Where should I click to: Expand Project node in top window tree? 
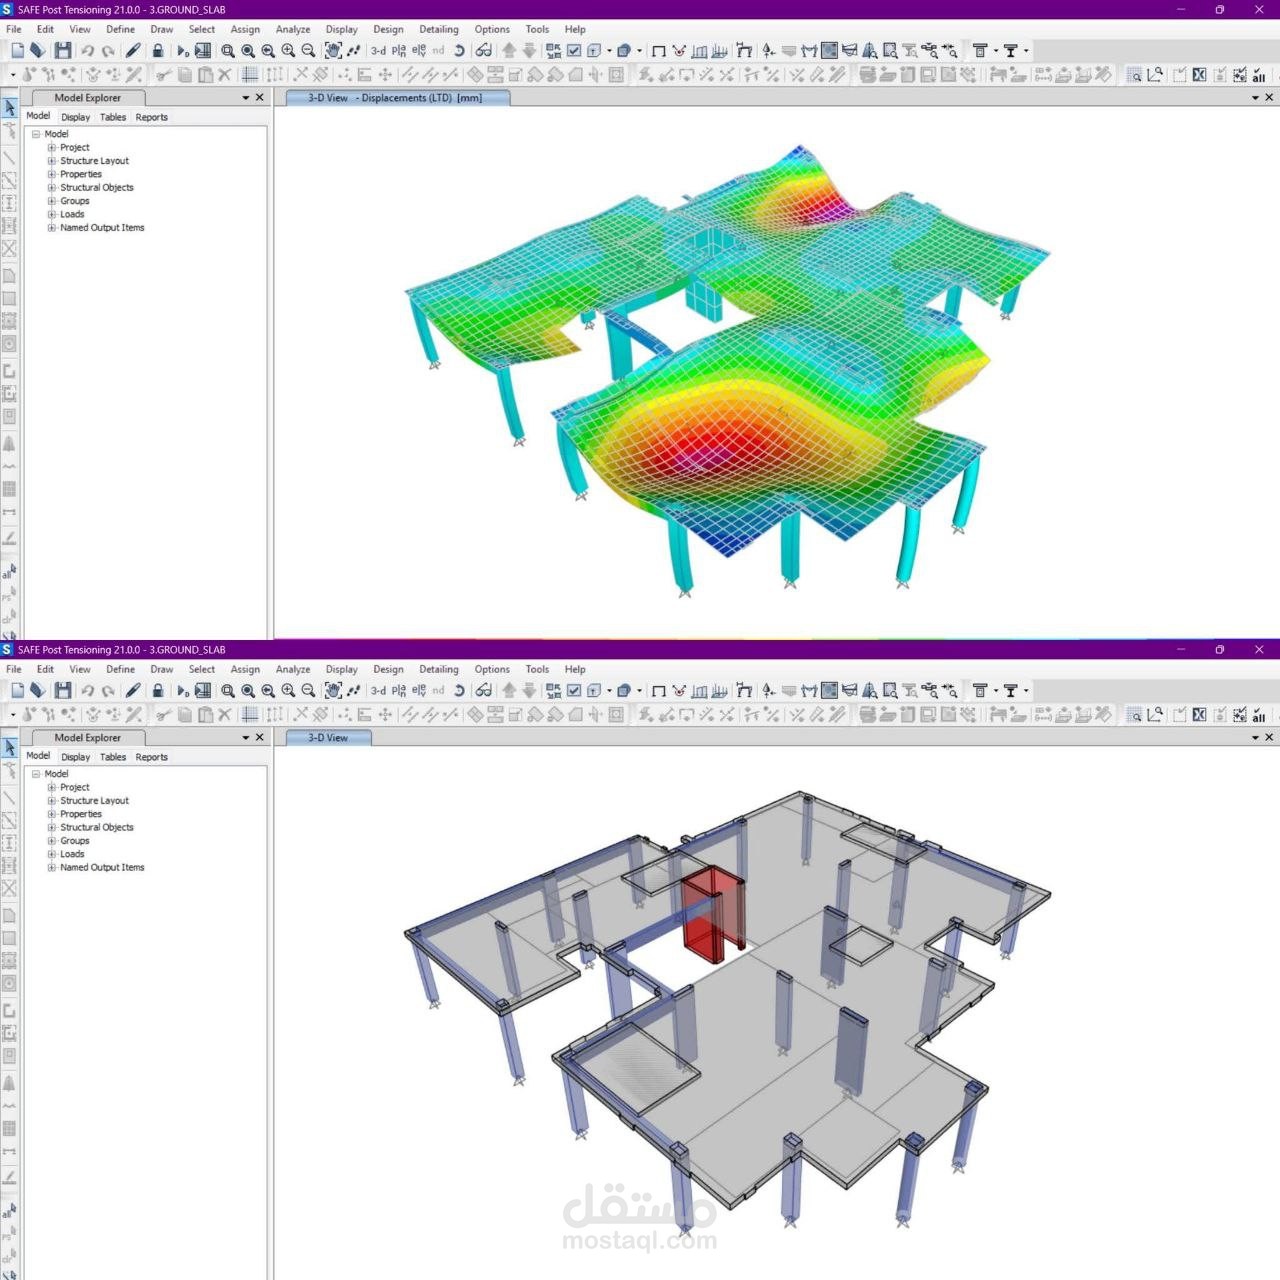(x=52, y=147)
